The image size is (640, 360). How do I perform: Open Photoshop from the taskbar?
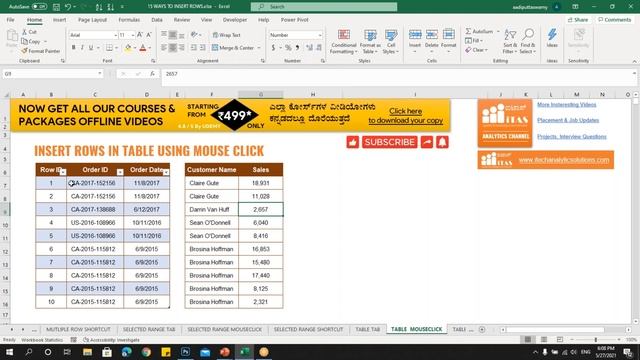(x=185, y=352)
